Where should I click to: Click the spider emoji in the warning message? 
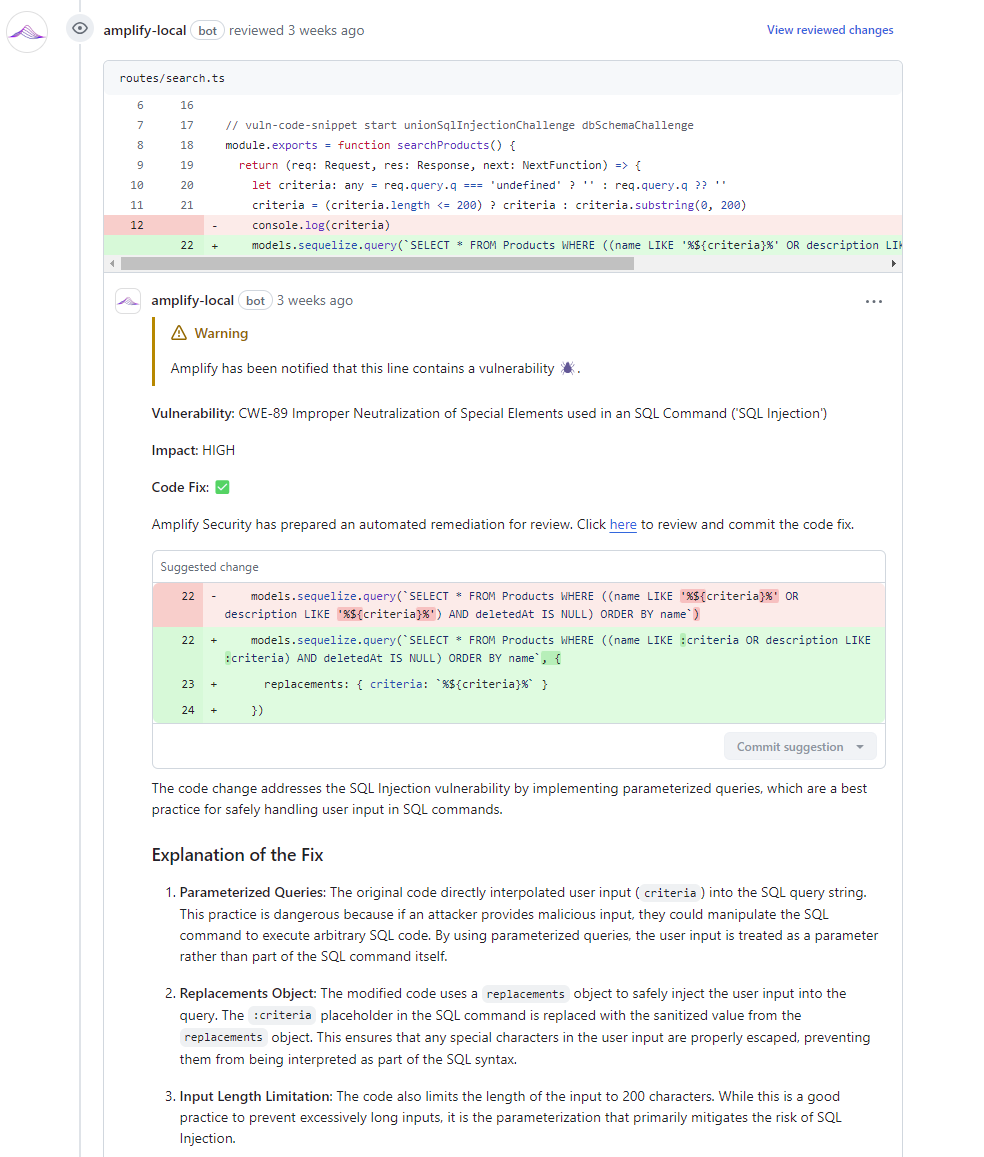[567, 368]
